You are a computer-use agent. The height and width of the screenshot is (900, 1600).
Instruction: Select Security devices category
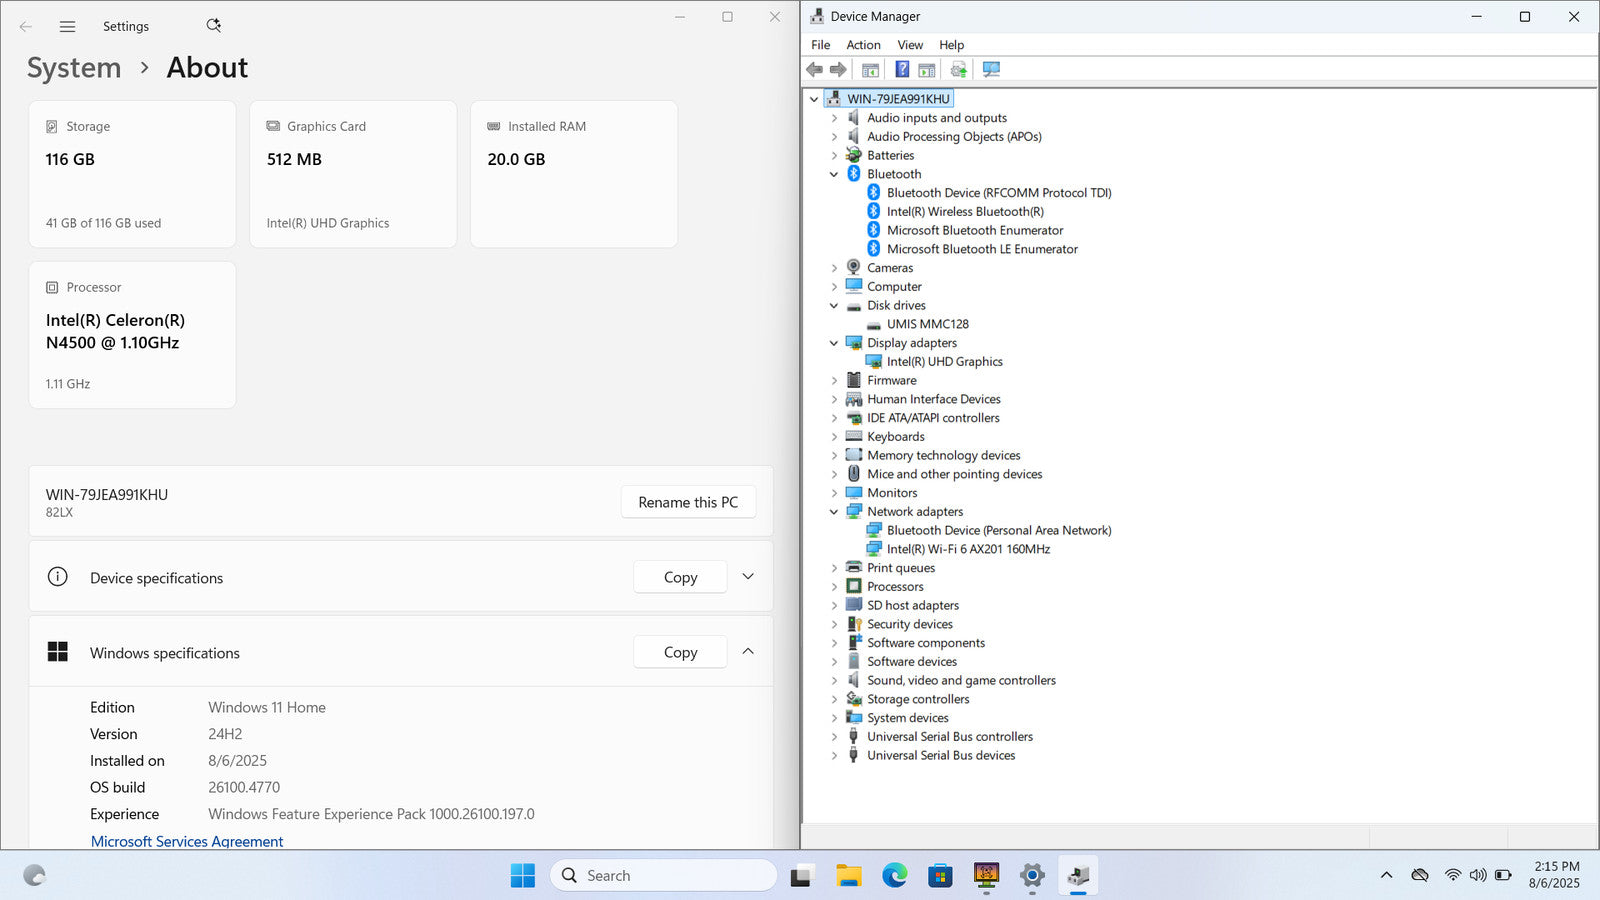(910, 624)
